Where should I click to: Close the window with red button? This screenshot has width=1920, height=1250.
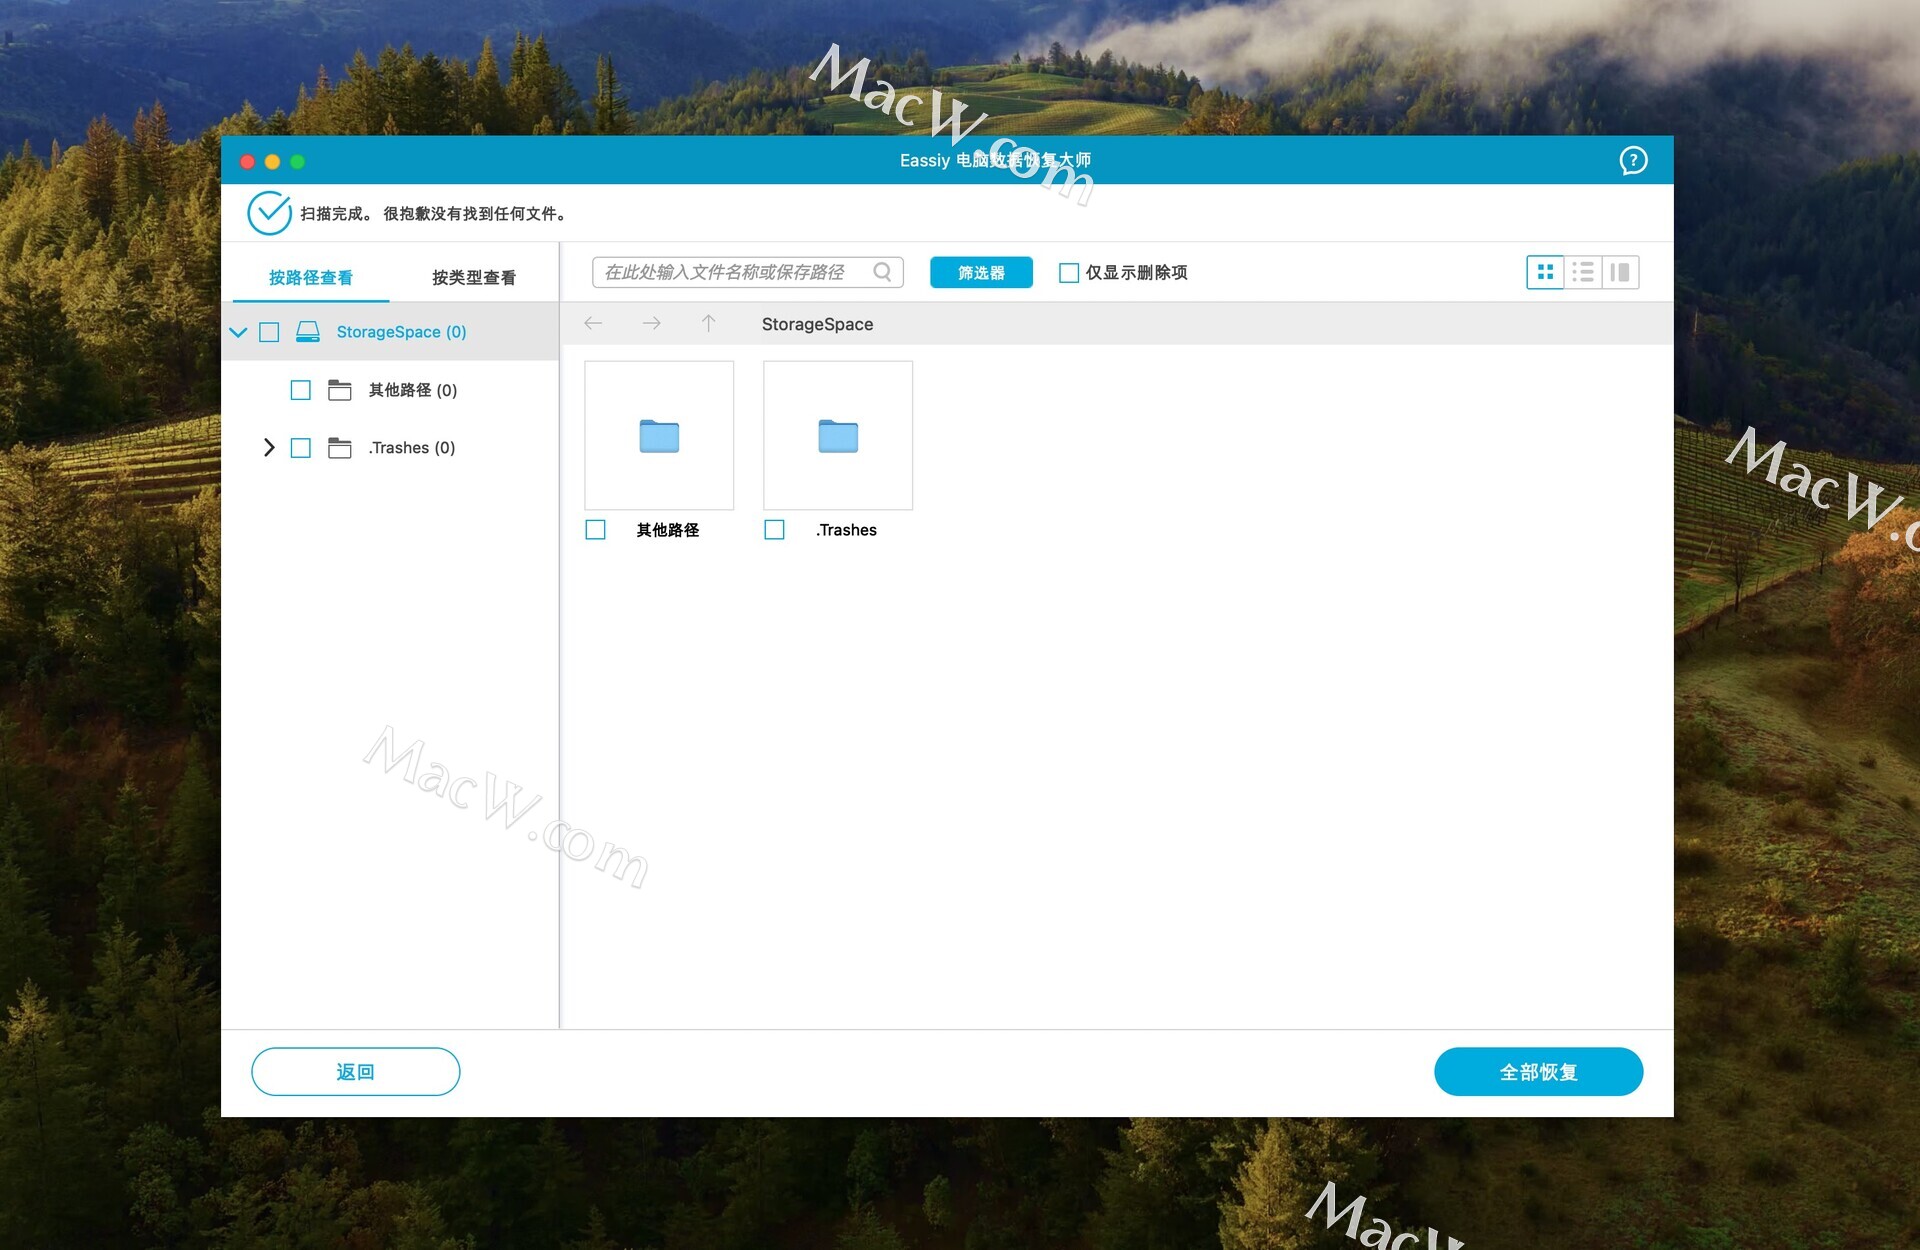tap(247, 161)
